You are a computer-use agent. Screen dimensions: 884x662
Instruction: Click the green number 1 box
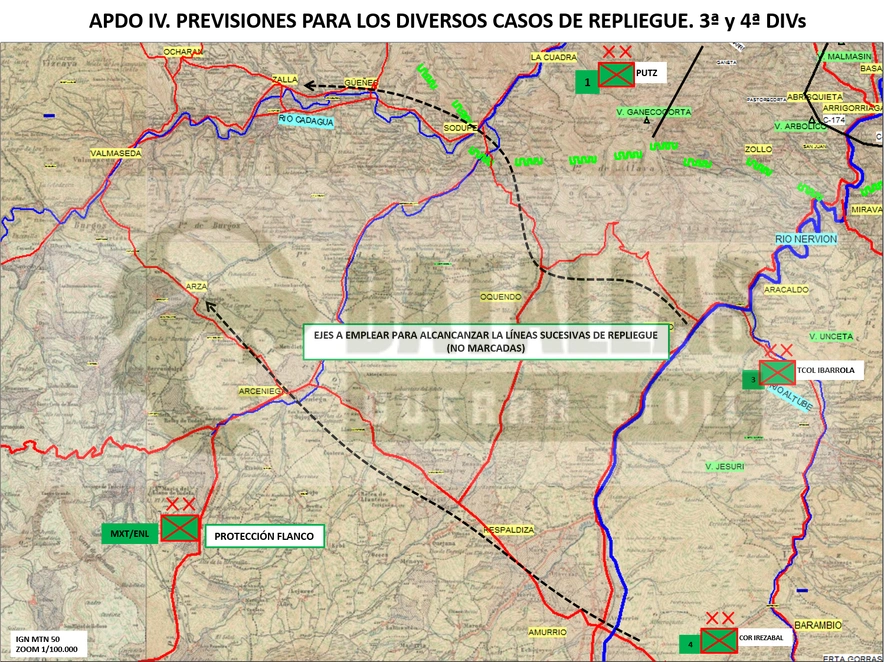pyautogui.click(x=587, y=82)
